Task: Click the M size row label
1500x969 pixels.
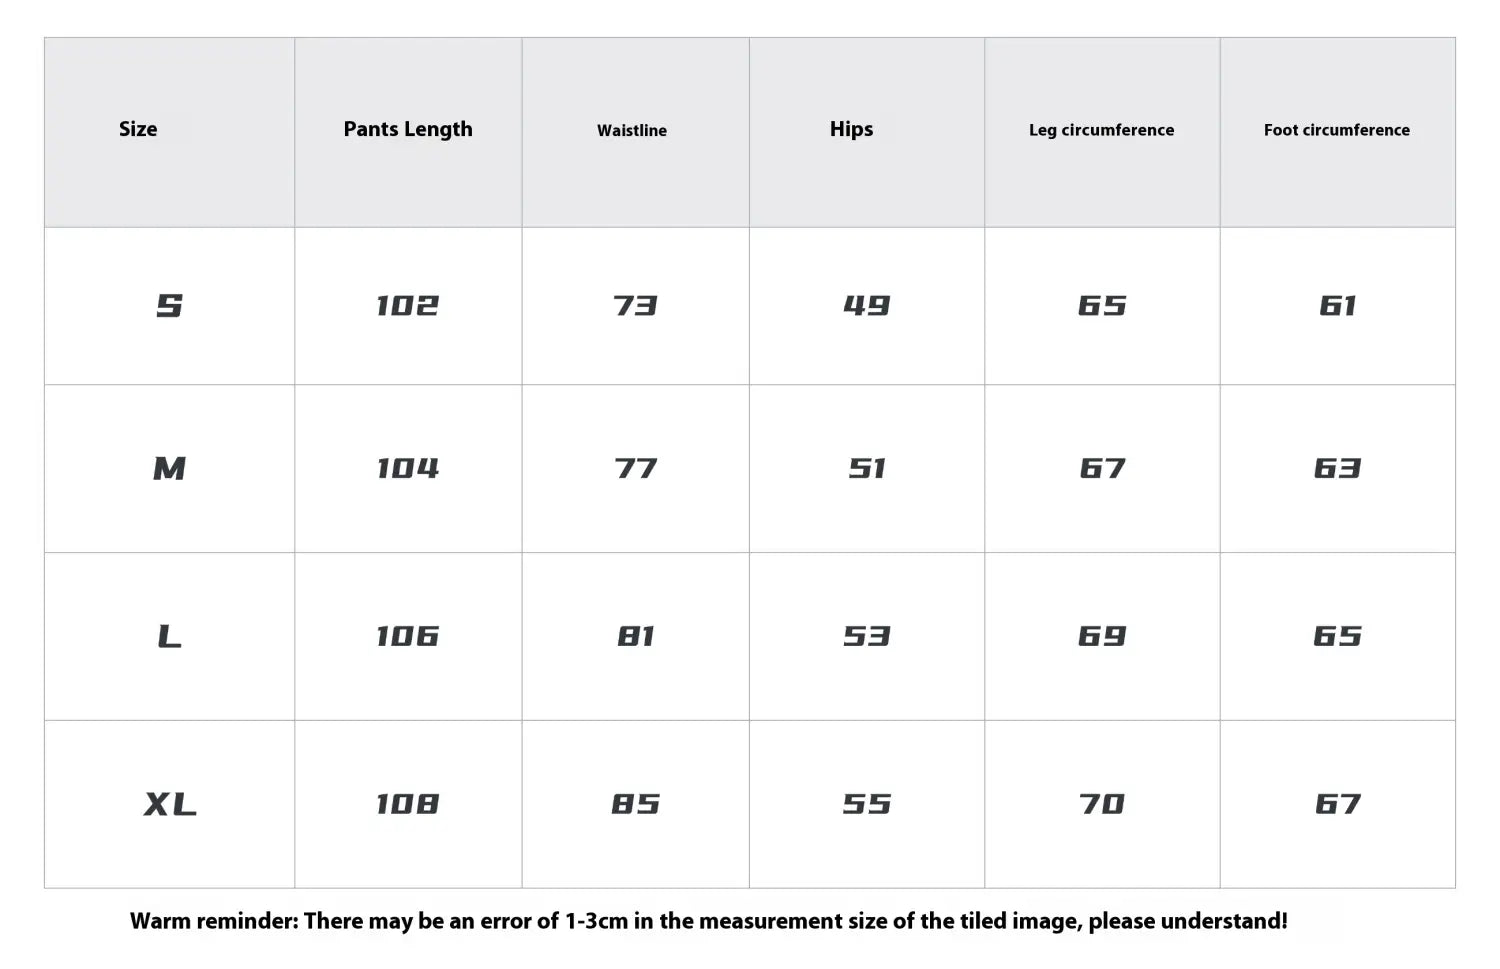Action: point(169,468)
